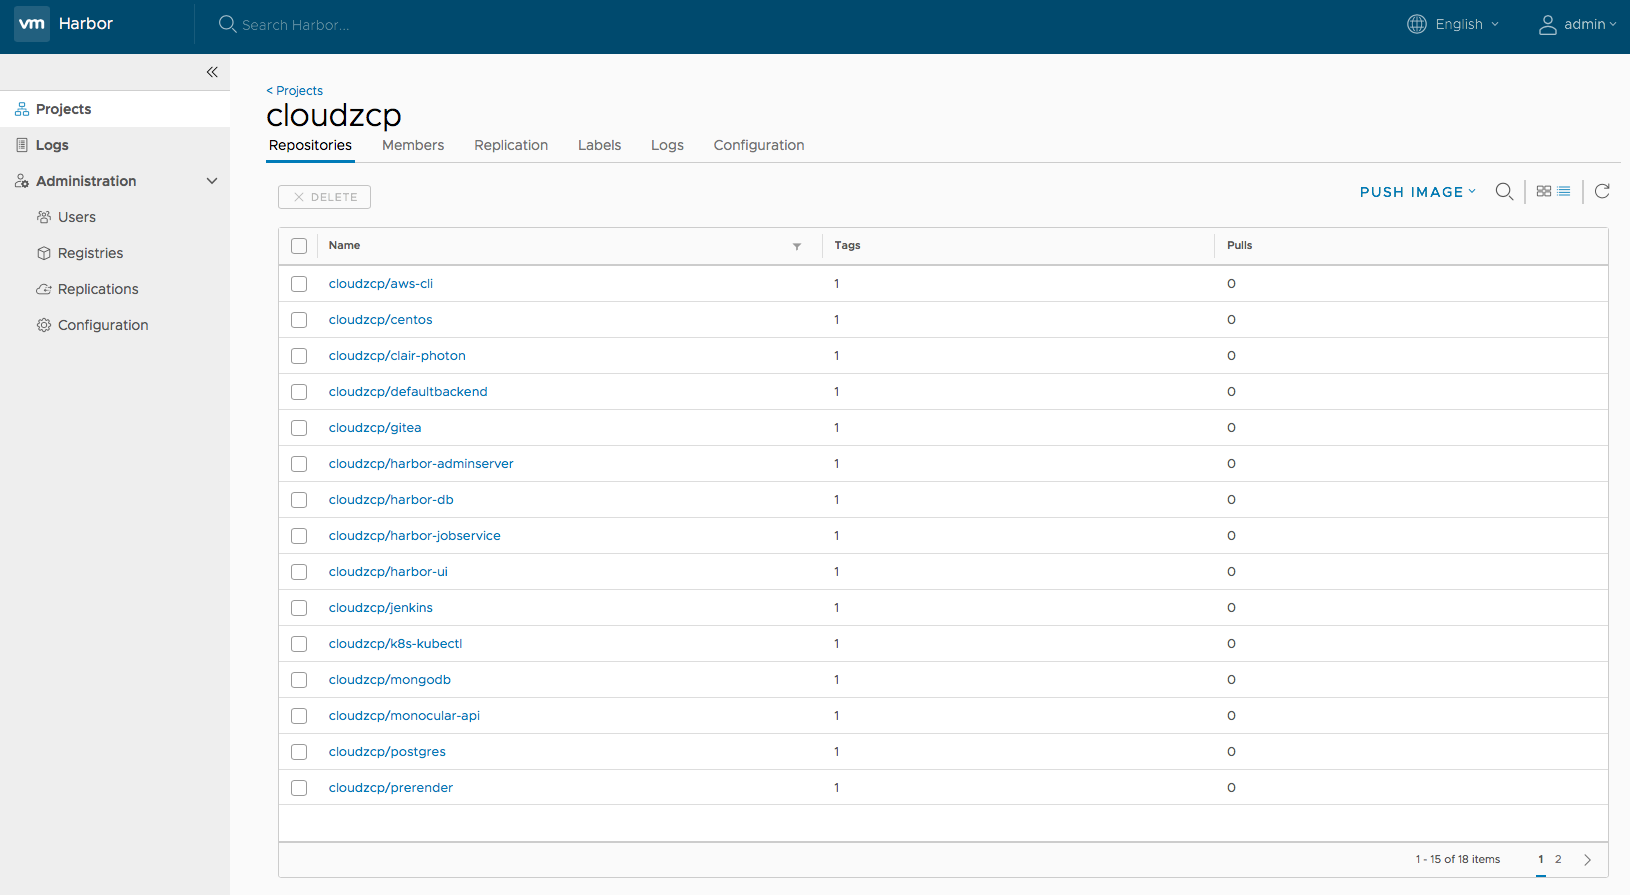This screenshot has height=895, width=1630.
Task: Switch to list view icon
Action: pyautogui.click(x=1564, y=191)
